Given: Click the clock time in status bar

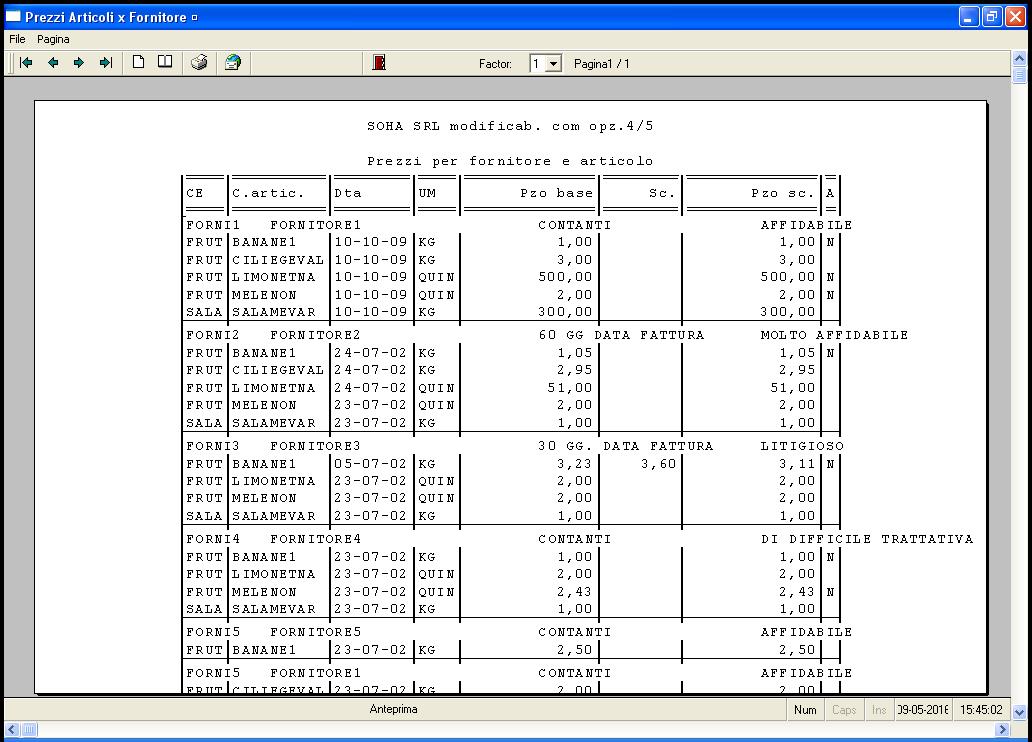Looking at the screenshot, I should [x=981, y=709].
